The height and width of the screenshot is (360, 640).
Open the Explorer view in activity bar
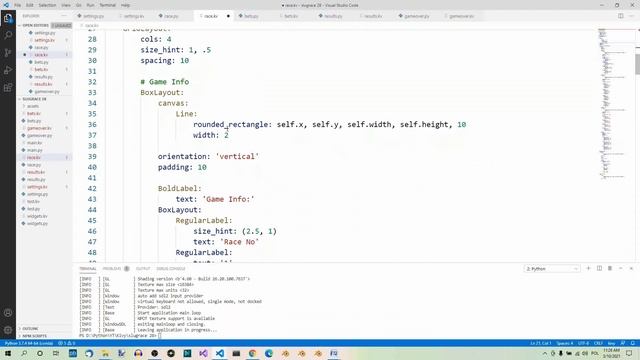(8, 18)
